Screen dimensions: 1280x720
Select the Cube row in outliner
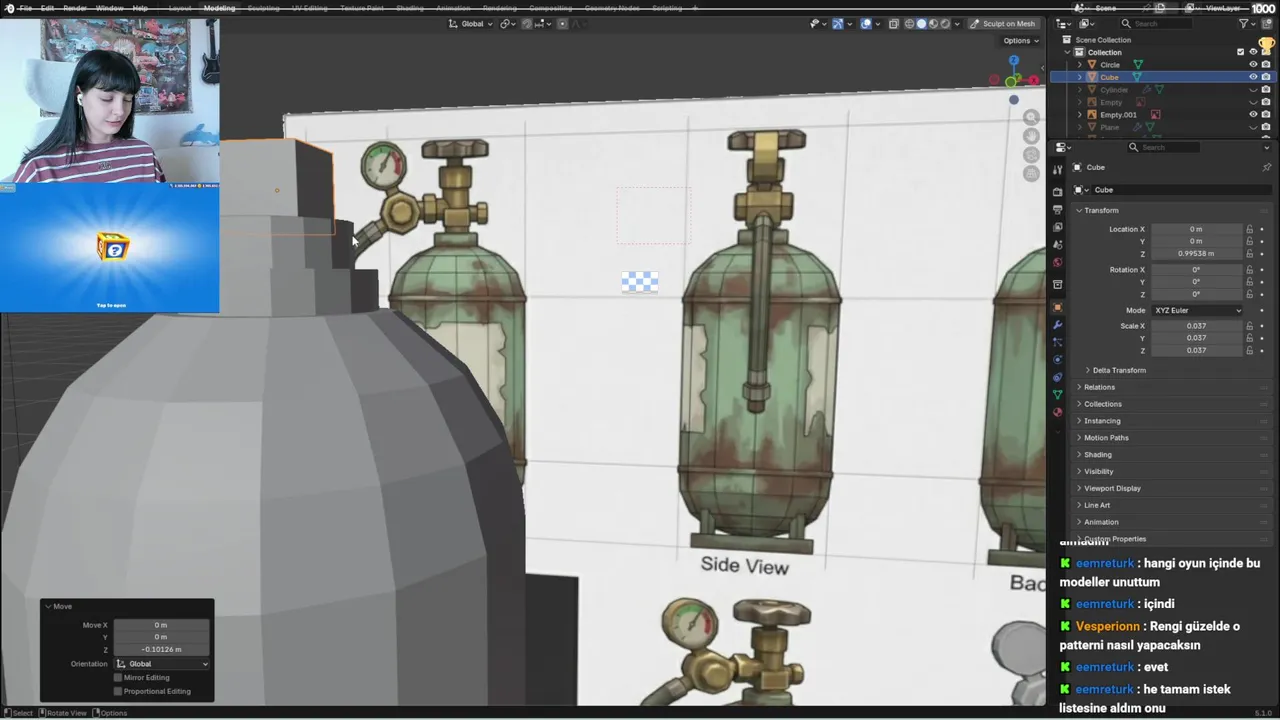[1163, 77]
